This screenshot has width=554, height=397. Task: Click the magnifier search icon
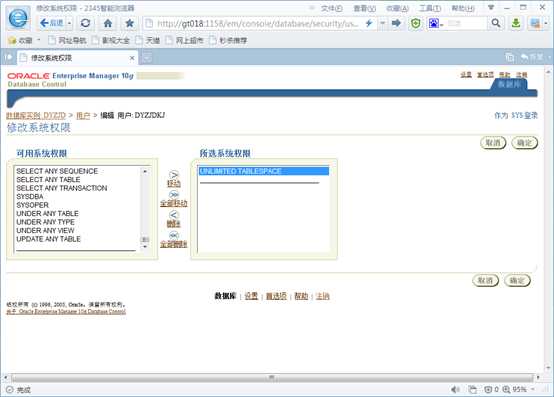coord(496,23)
